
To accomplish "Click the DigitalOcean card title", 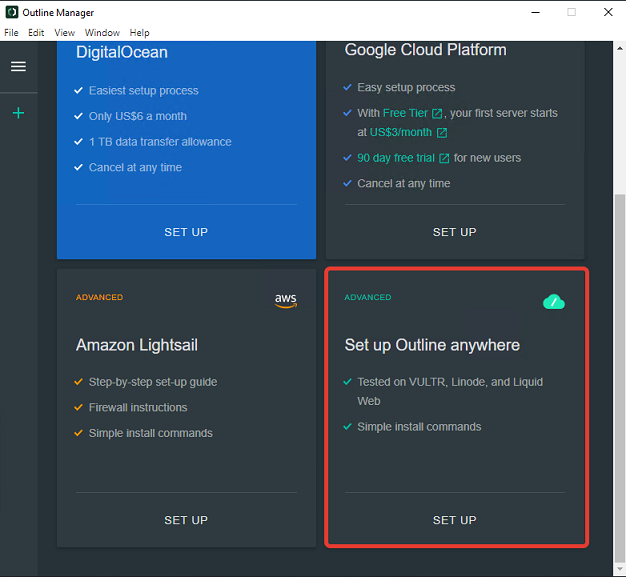I will (122, 52).
